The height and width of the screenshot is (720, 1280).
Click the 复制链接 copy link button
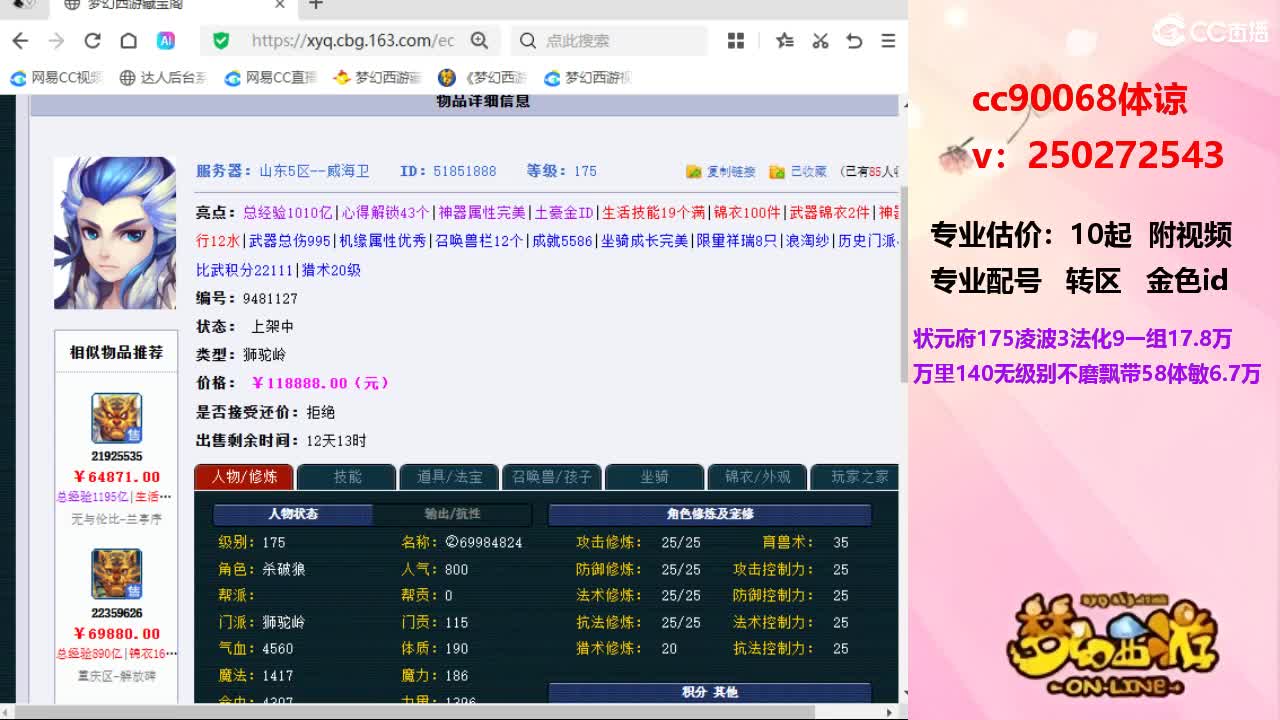point(721,172)
